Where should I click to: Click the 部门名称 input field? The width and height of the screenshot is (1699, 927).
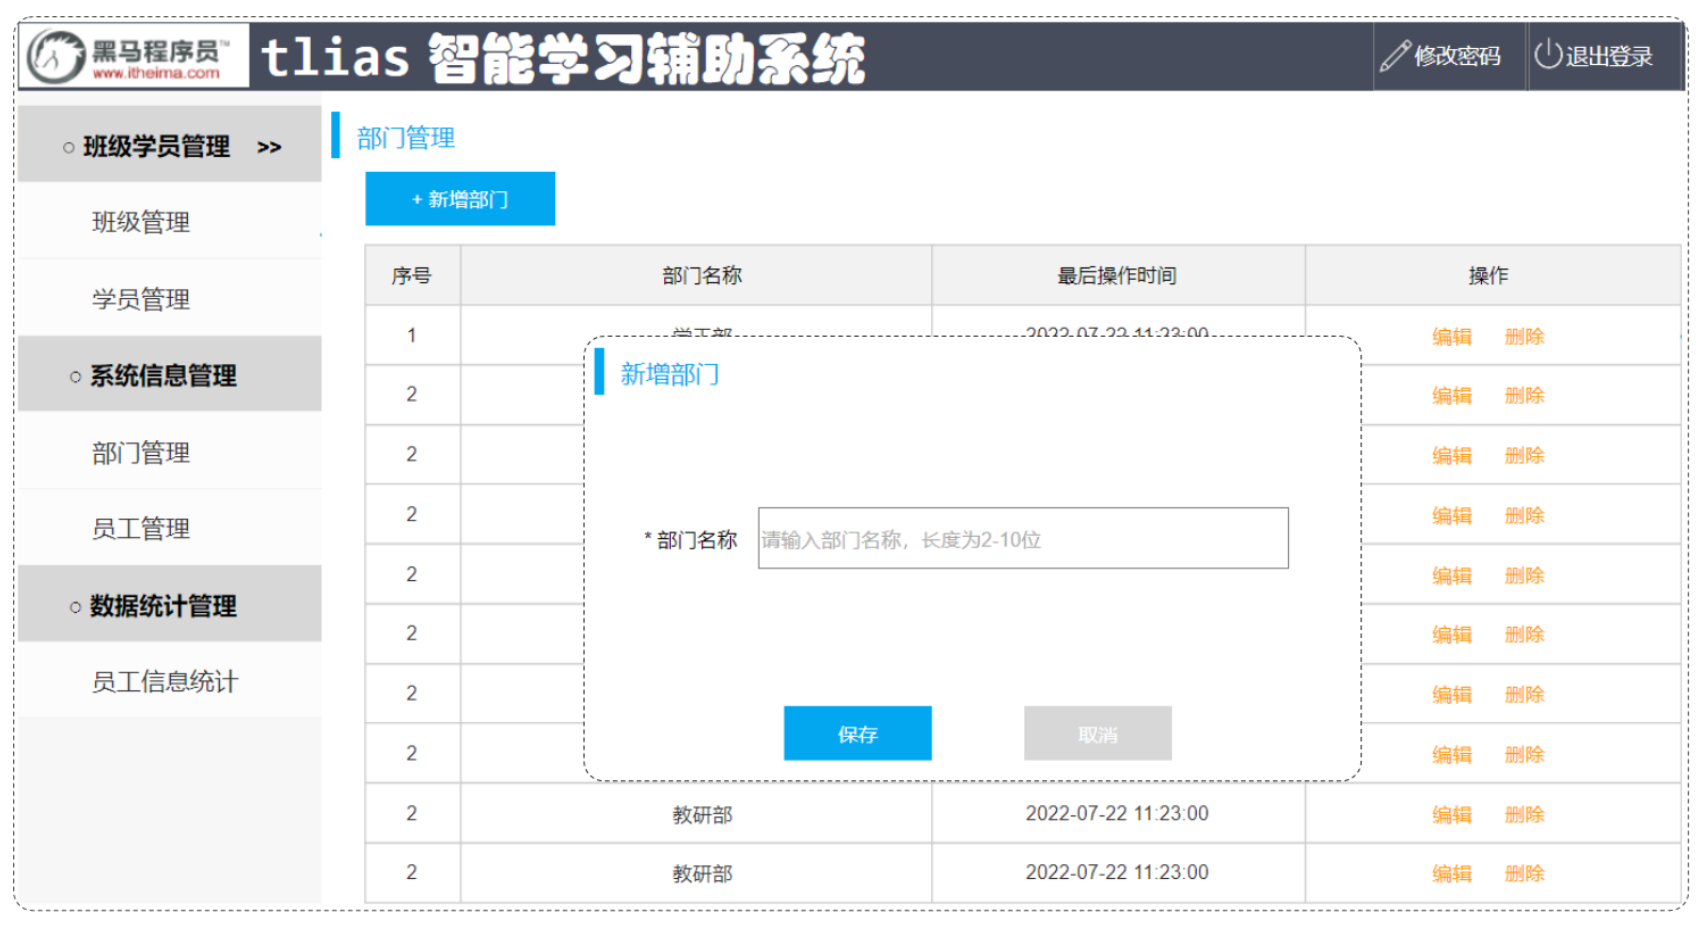coord(1020,539)
